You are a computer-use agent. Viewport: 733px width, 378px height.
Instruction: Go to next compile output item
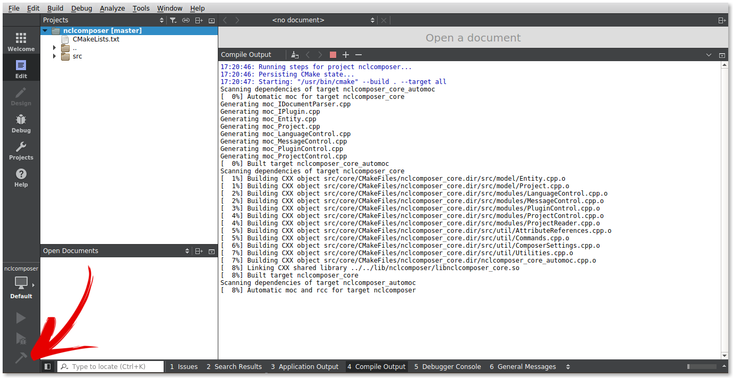click(320, 55)
